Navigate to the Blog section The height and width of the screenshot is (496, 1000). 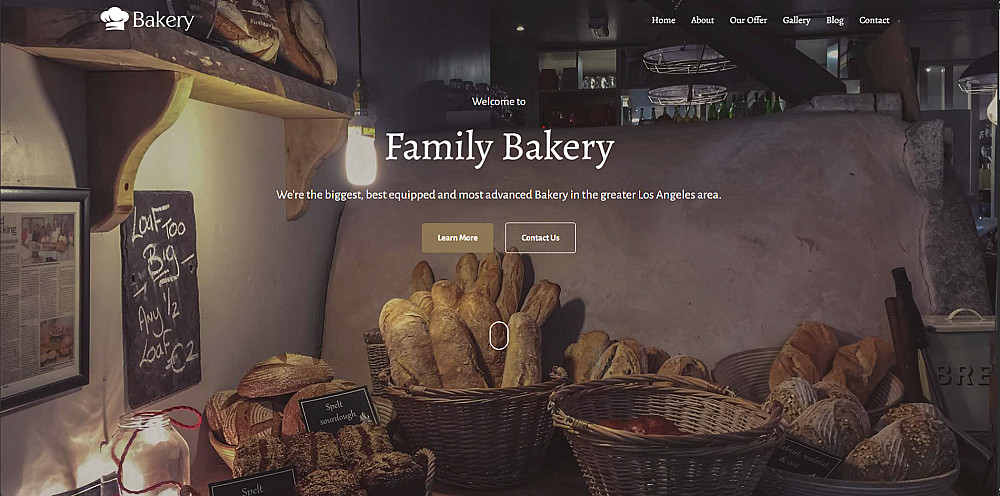click(x=835, y=20)
